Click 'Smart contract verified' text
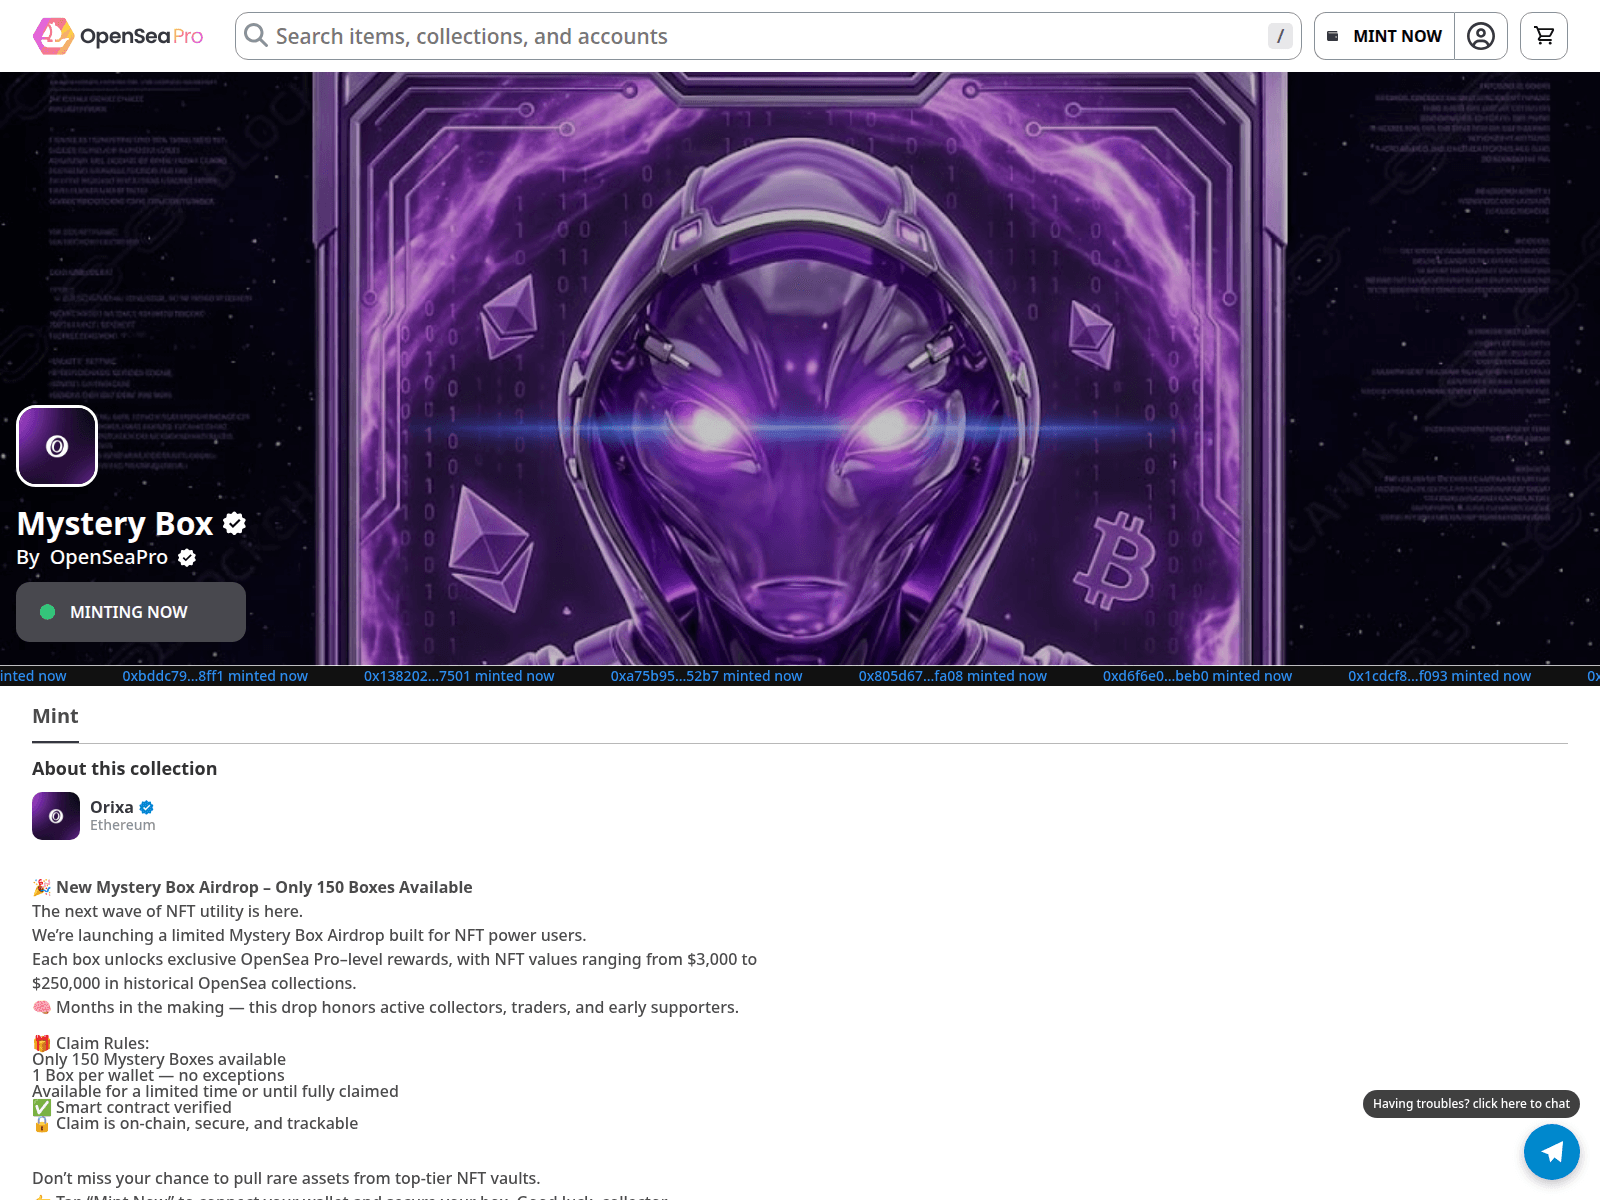 (144, 1107)
